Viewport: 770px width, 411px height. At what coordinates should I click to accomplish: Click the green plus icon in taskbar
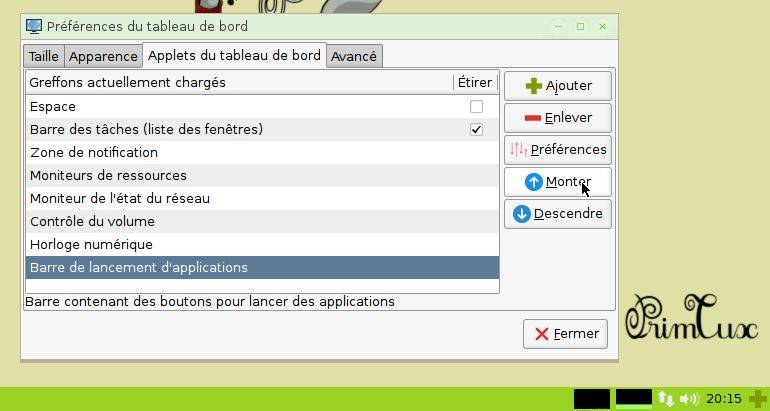tap(758, 398)
